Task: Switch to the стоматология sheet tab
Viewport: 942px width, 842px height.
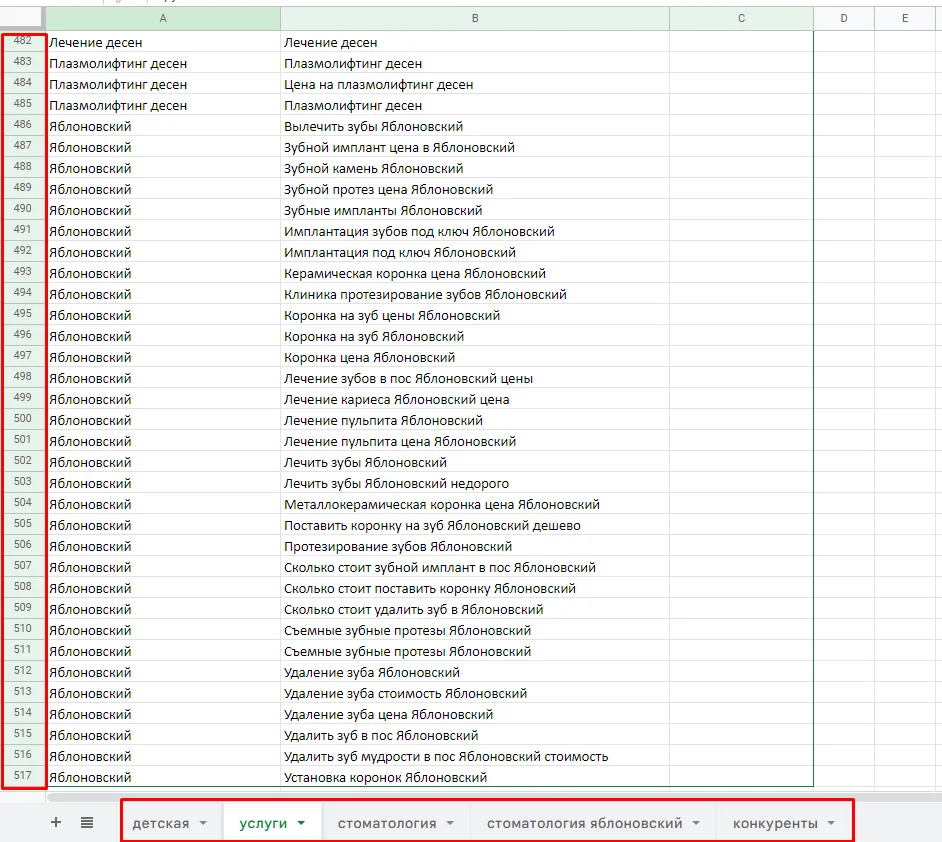Action: [x=387, y=823]
